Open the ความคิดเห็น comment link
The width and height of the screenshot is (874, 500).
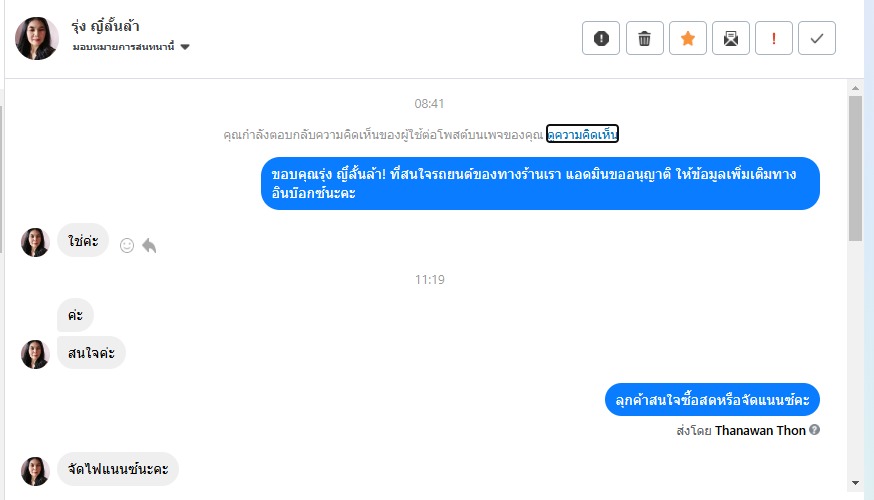[x=583, y=134]
